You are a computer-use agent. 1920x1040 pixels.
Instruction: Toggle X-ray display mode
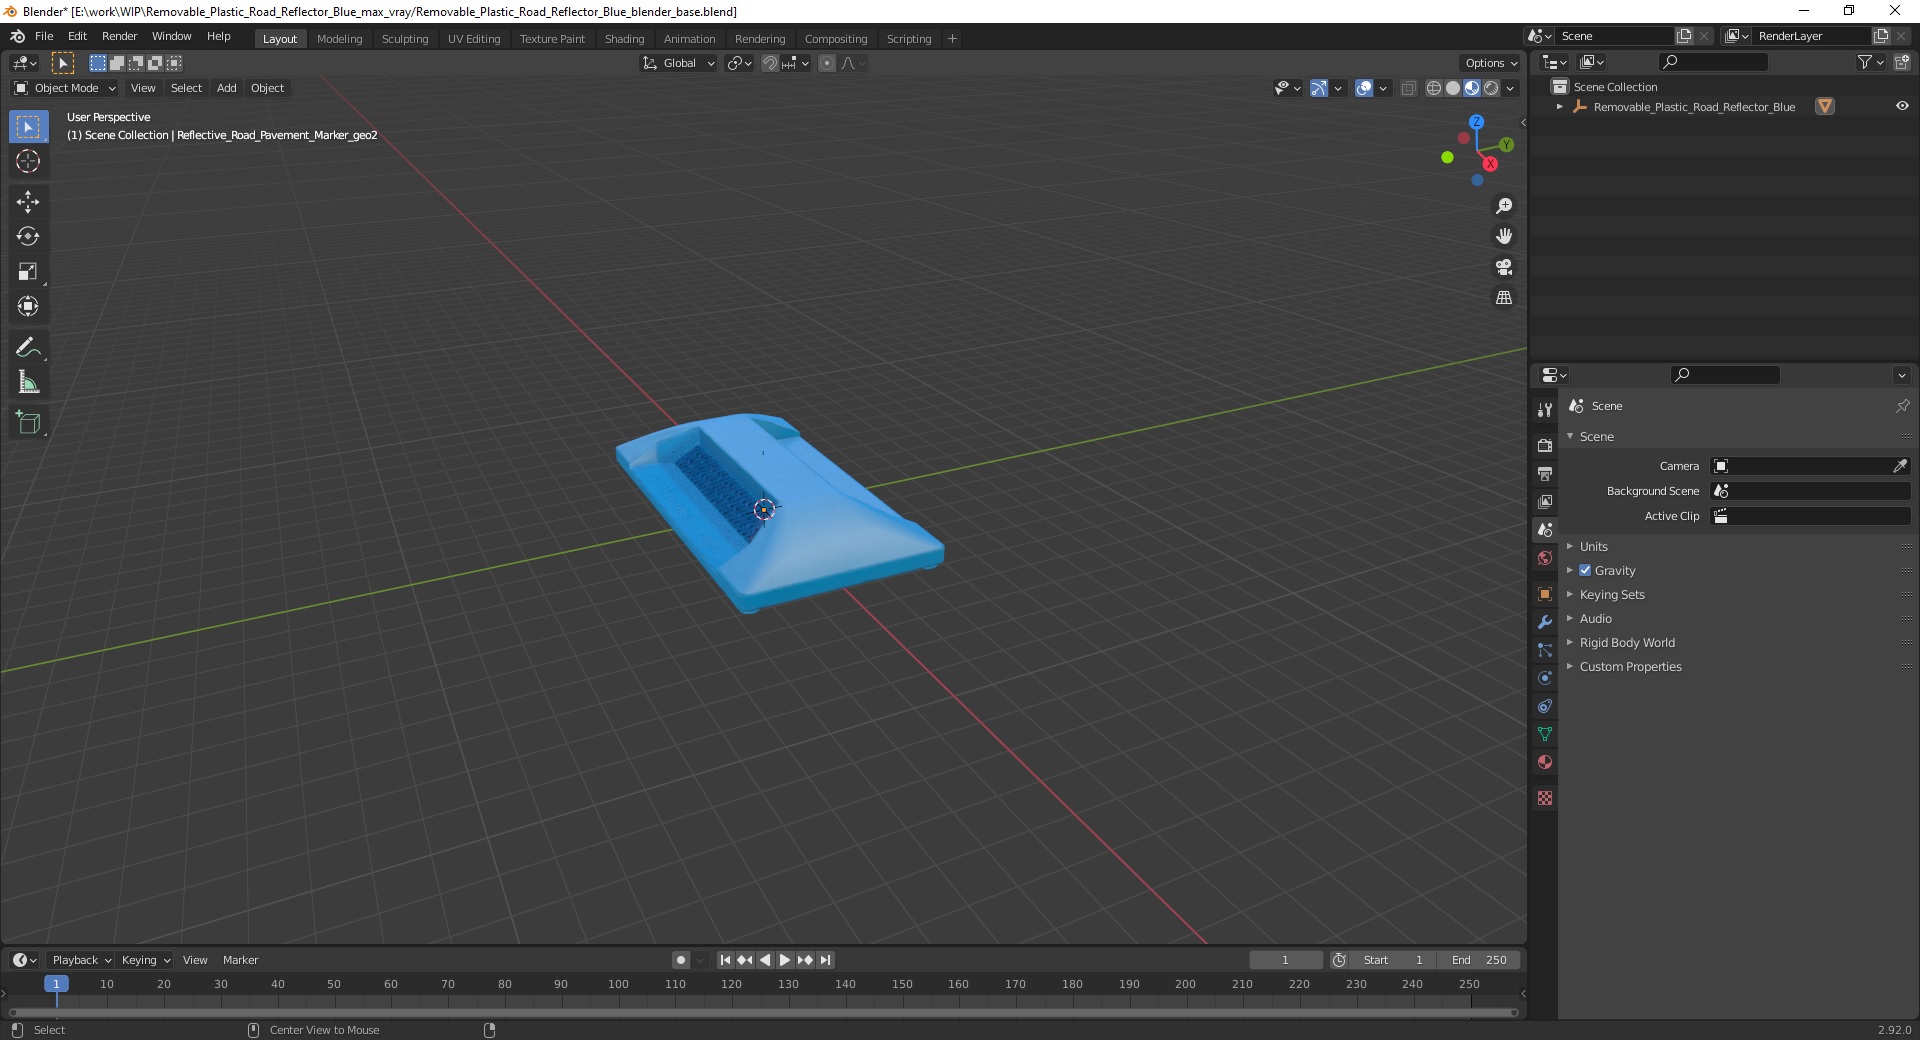[x=1408, y=88]
